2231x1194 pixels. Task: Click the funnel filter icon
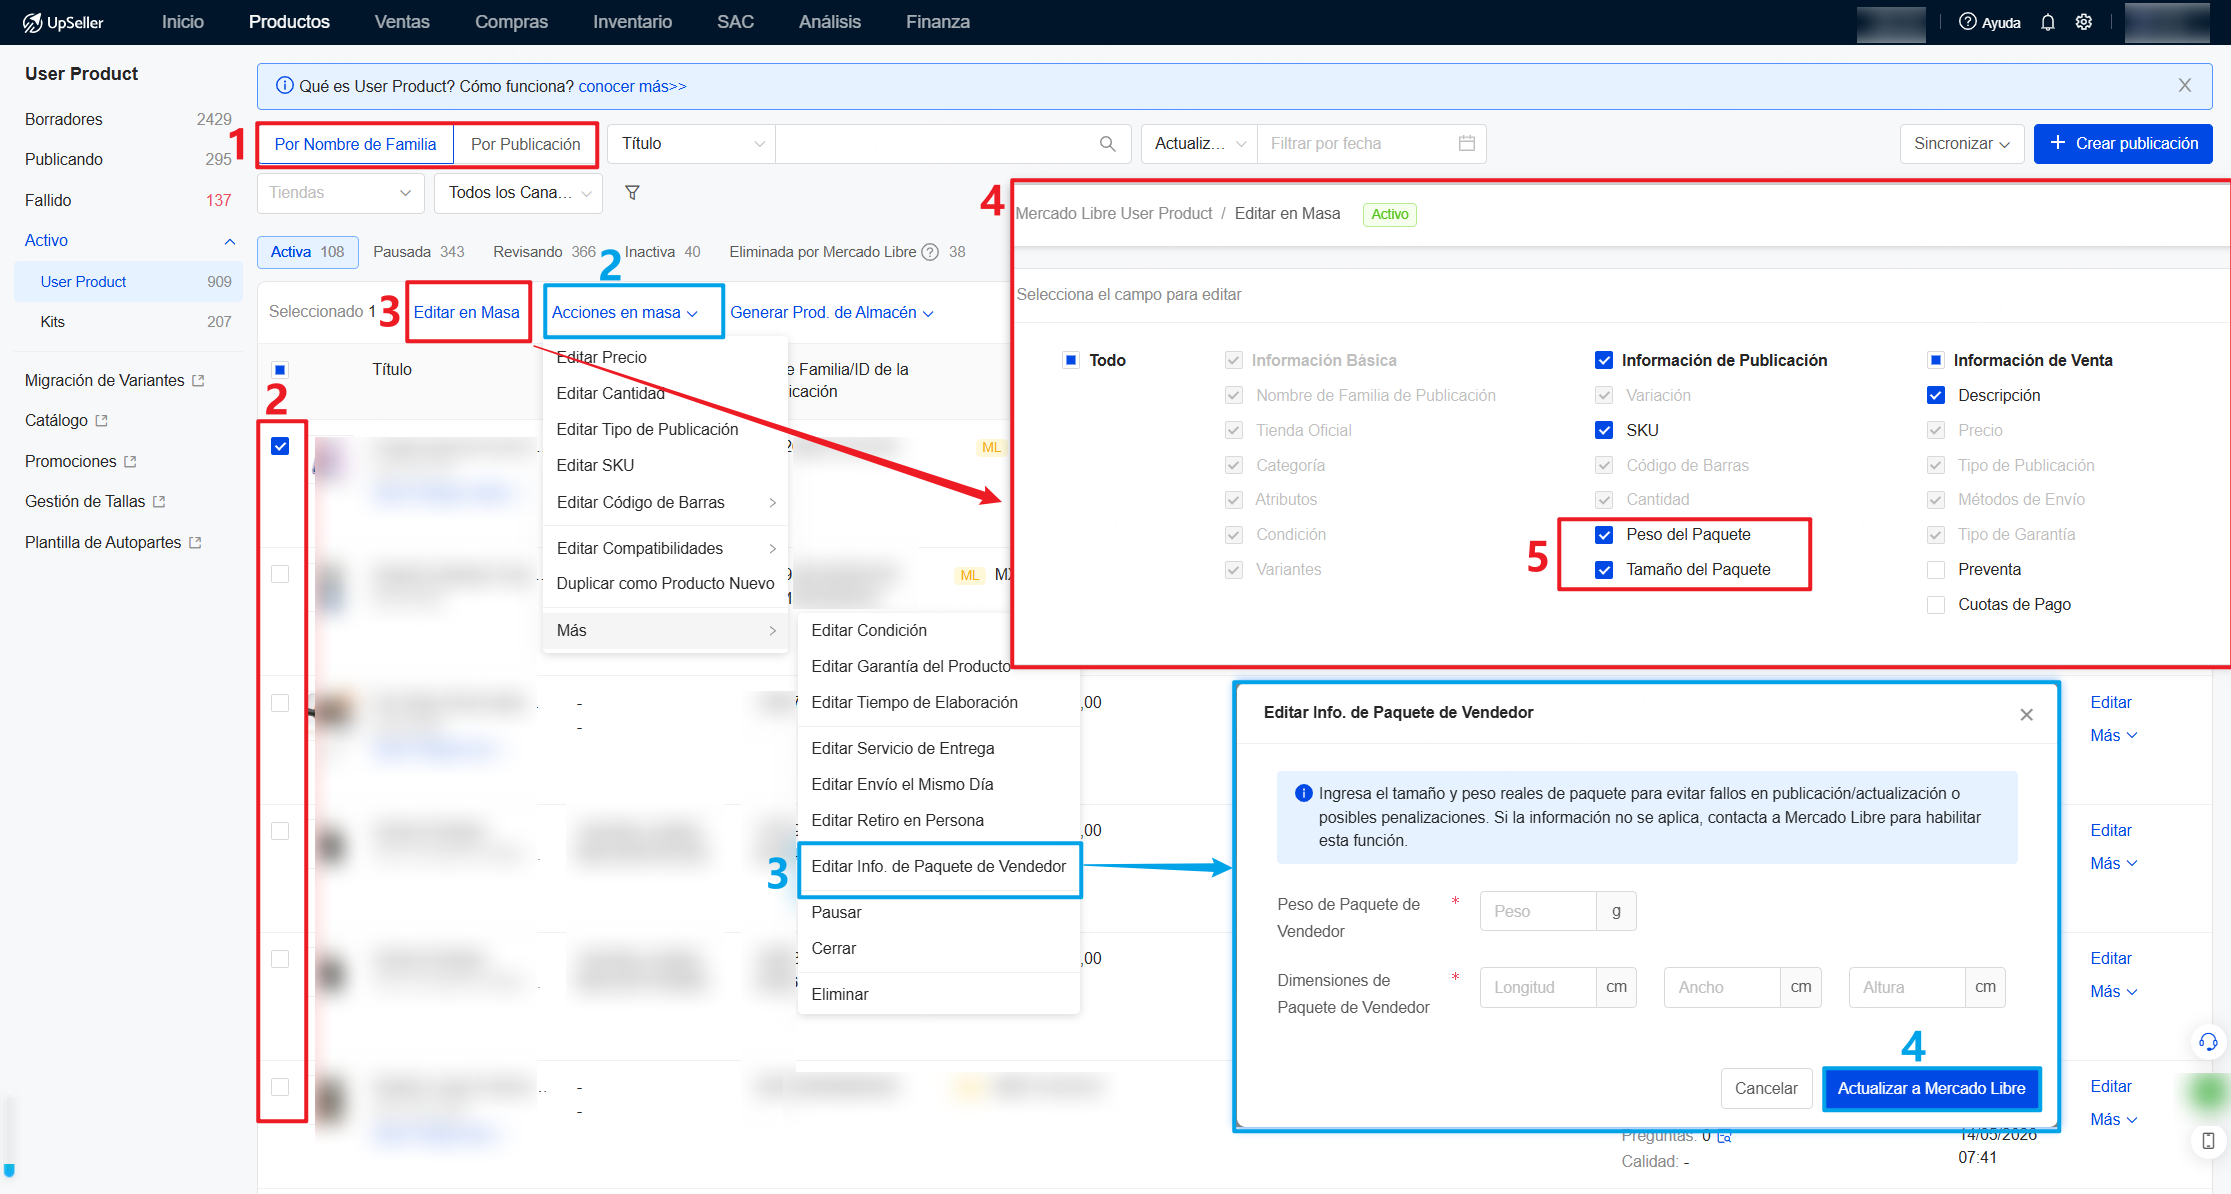tap(632, 193)
